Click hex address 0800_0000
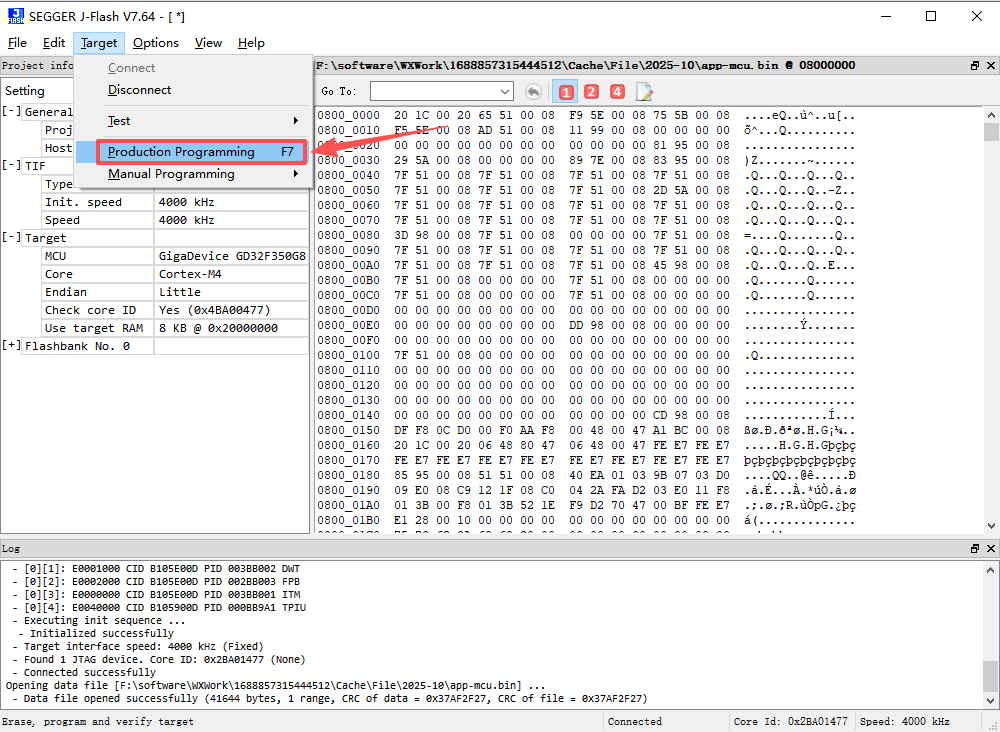This screenshot has width=1000, height=732. click(348, 115)
